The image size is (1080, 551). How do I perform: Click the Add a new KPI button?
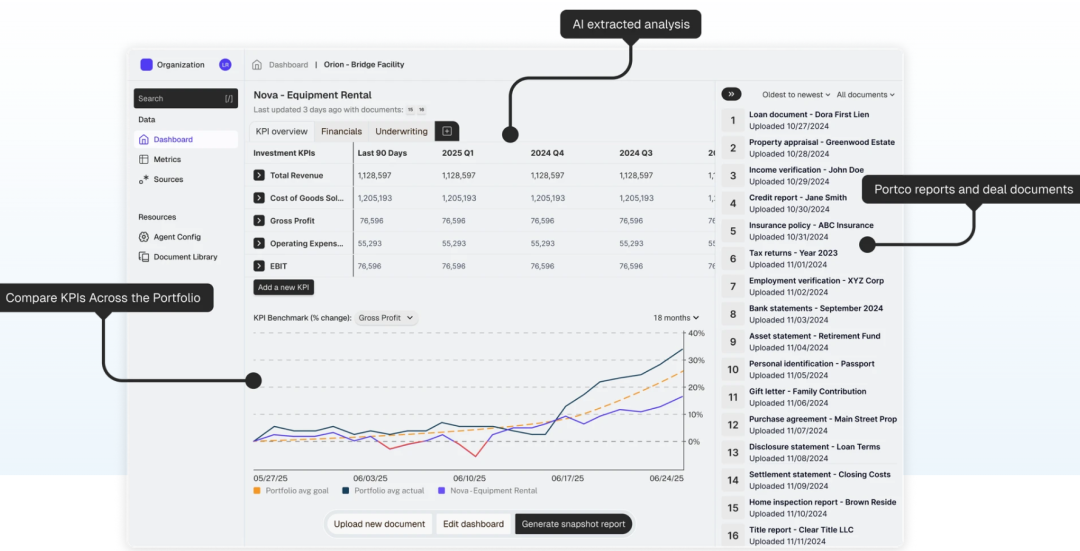284,287
